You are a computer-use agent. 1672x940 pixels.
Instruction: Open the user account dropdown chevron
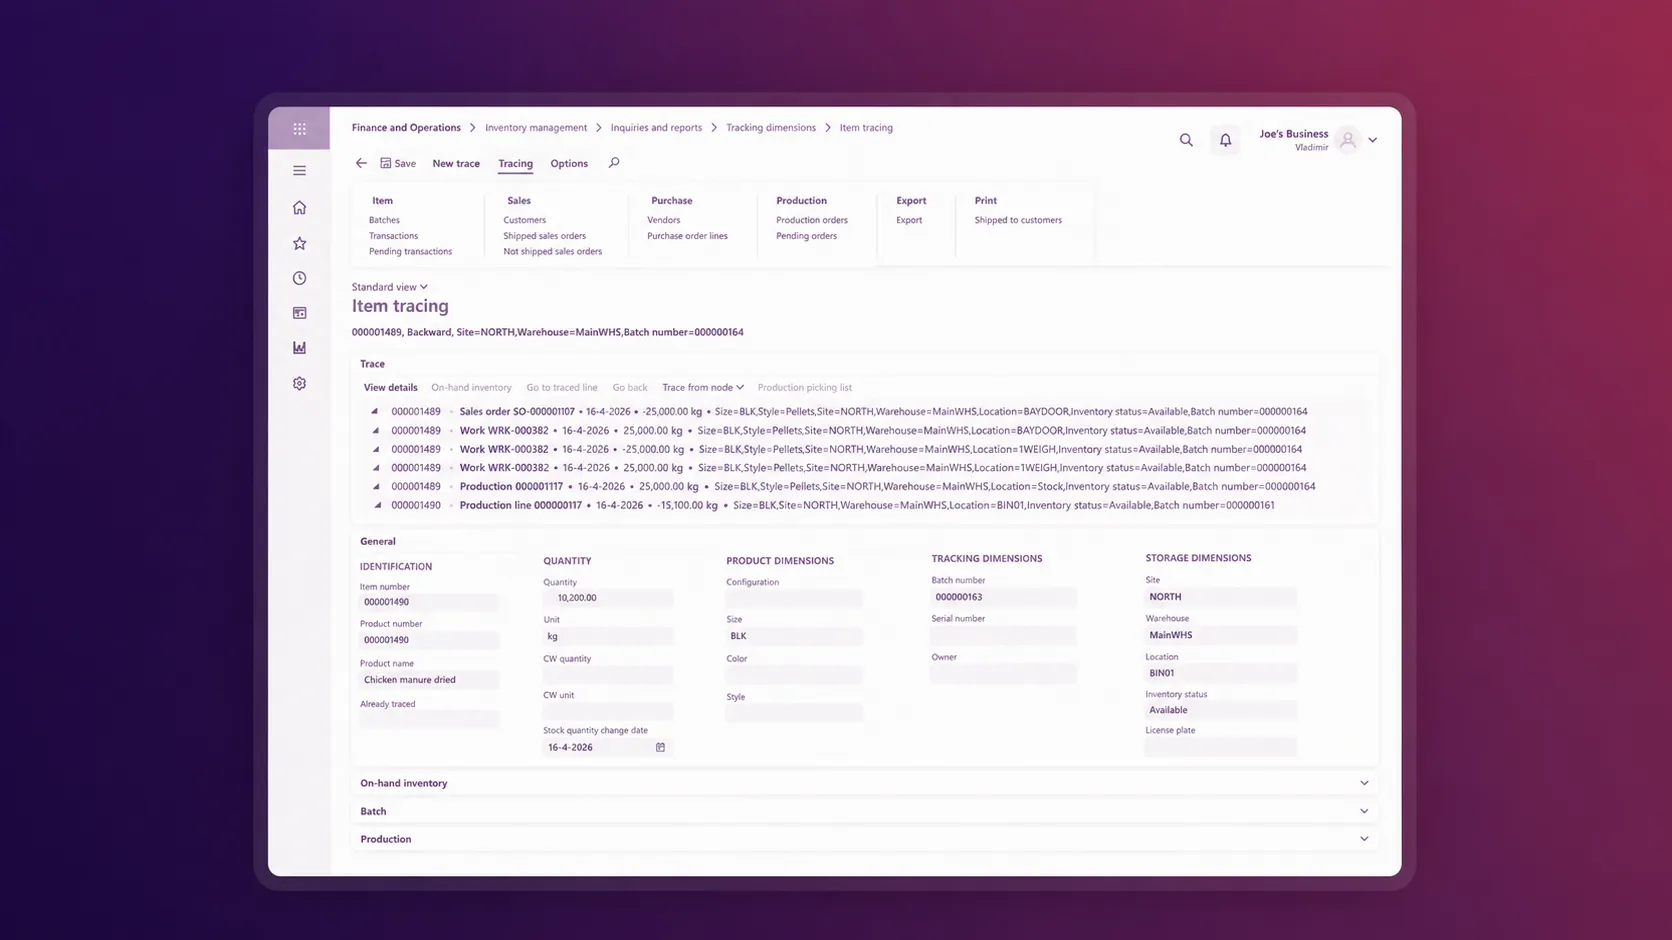(x=1373, y=140)
